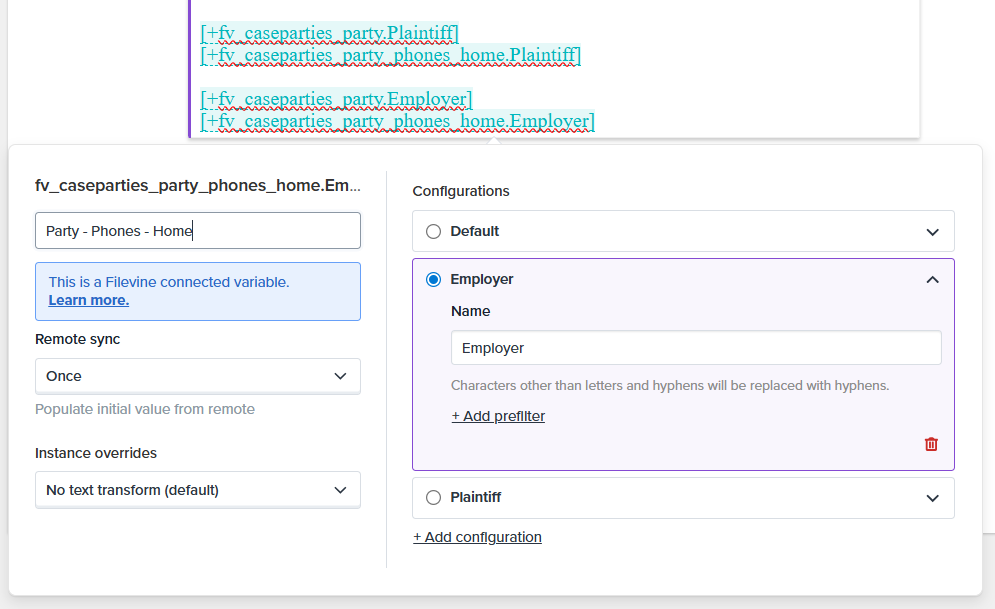This screenshot has width=995, height=609.
Task: Collapse the Employer configuration chevron
Action: pos(932,280)
